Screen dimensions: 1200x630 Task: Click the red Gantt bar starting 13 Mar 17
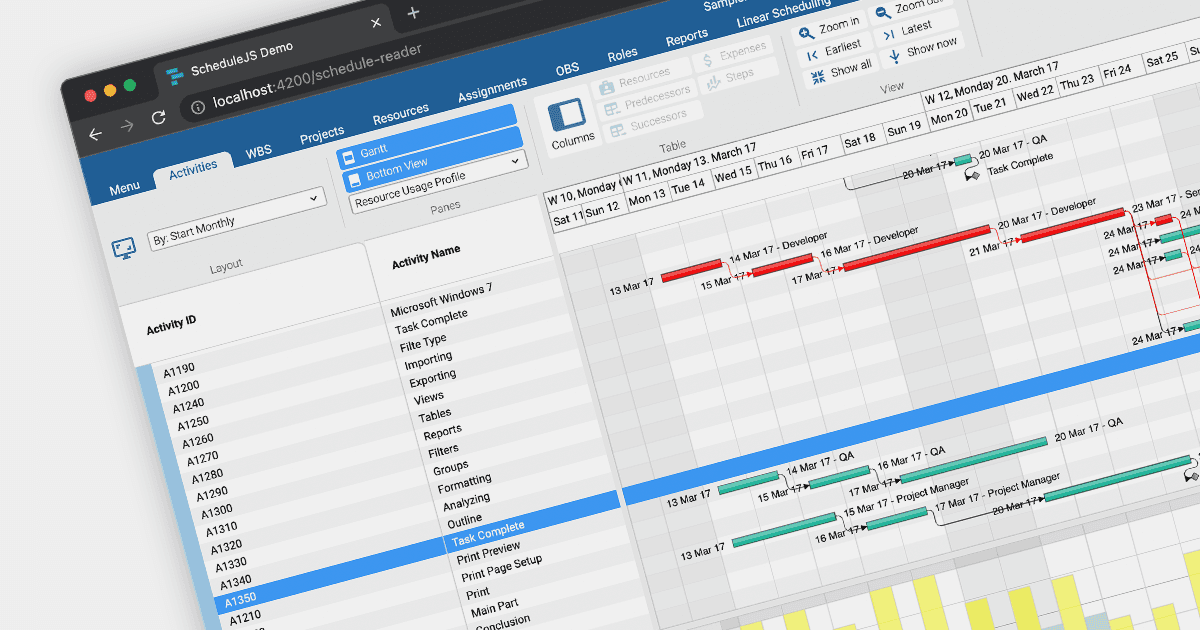coord(691,271)
